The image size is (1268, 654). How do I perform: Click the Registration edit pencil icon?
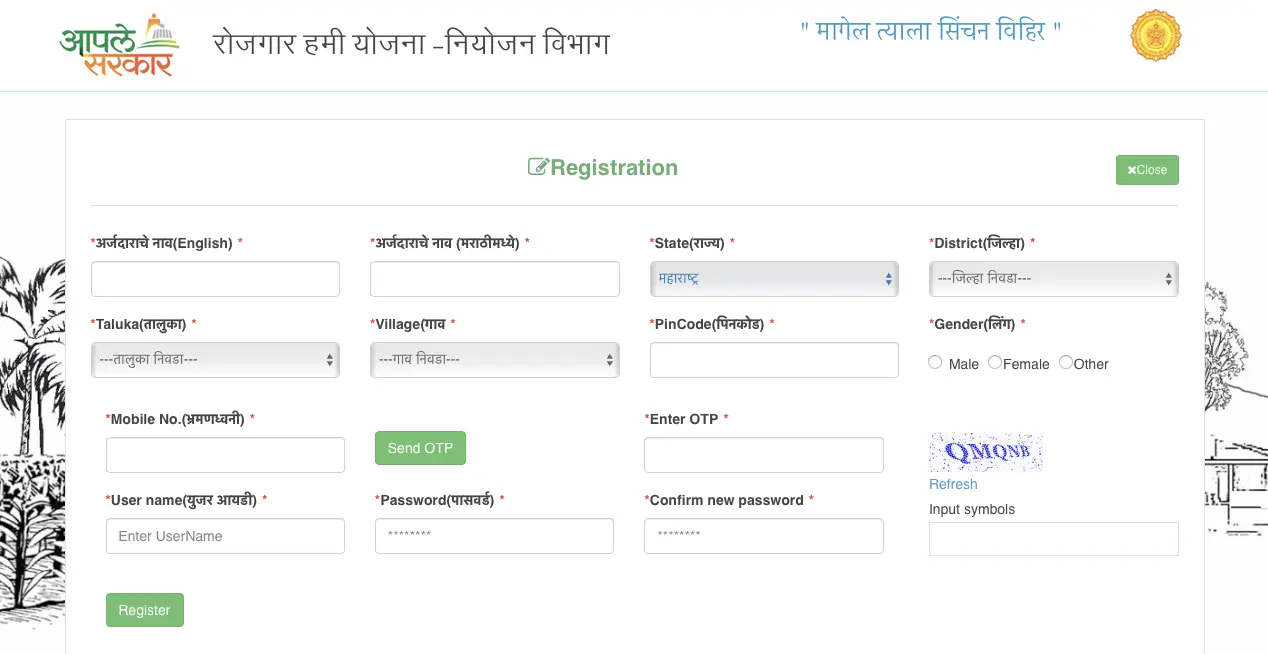click(x=538, y=167)
